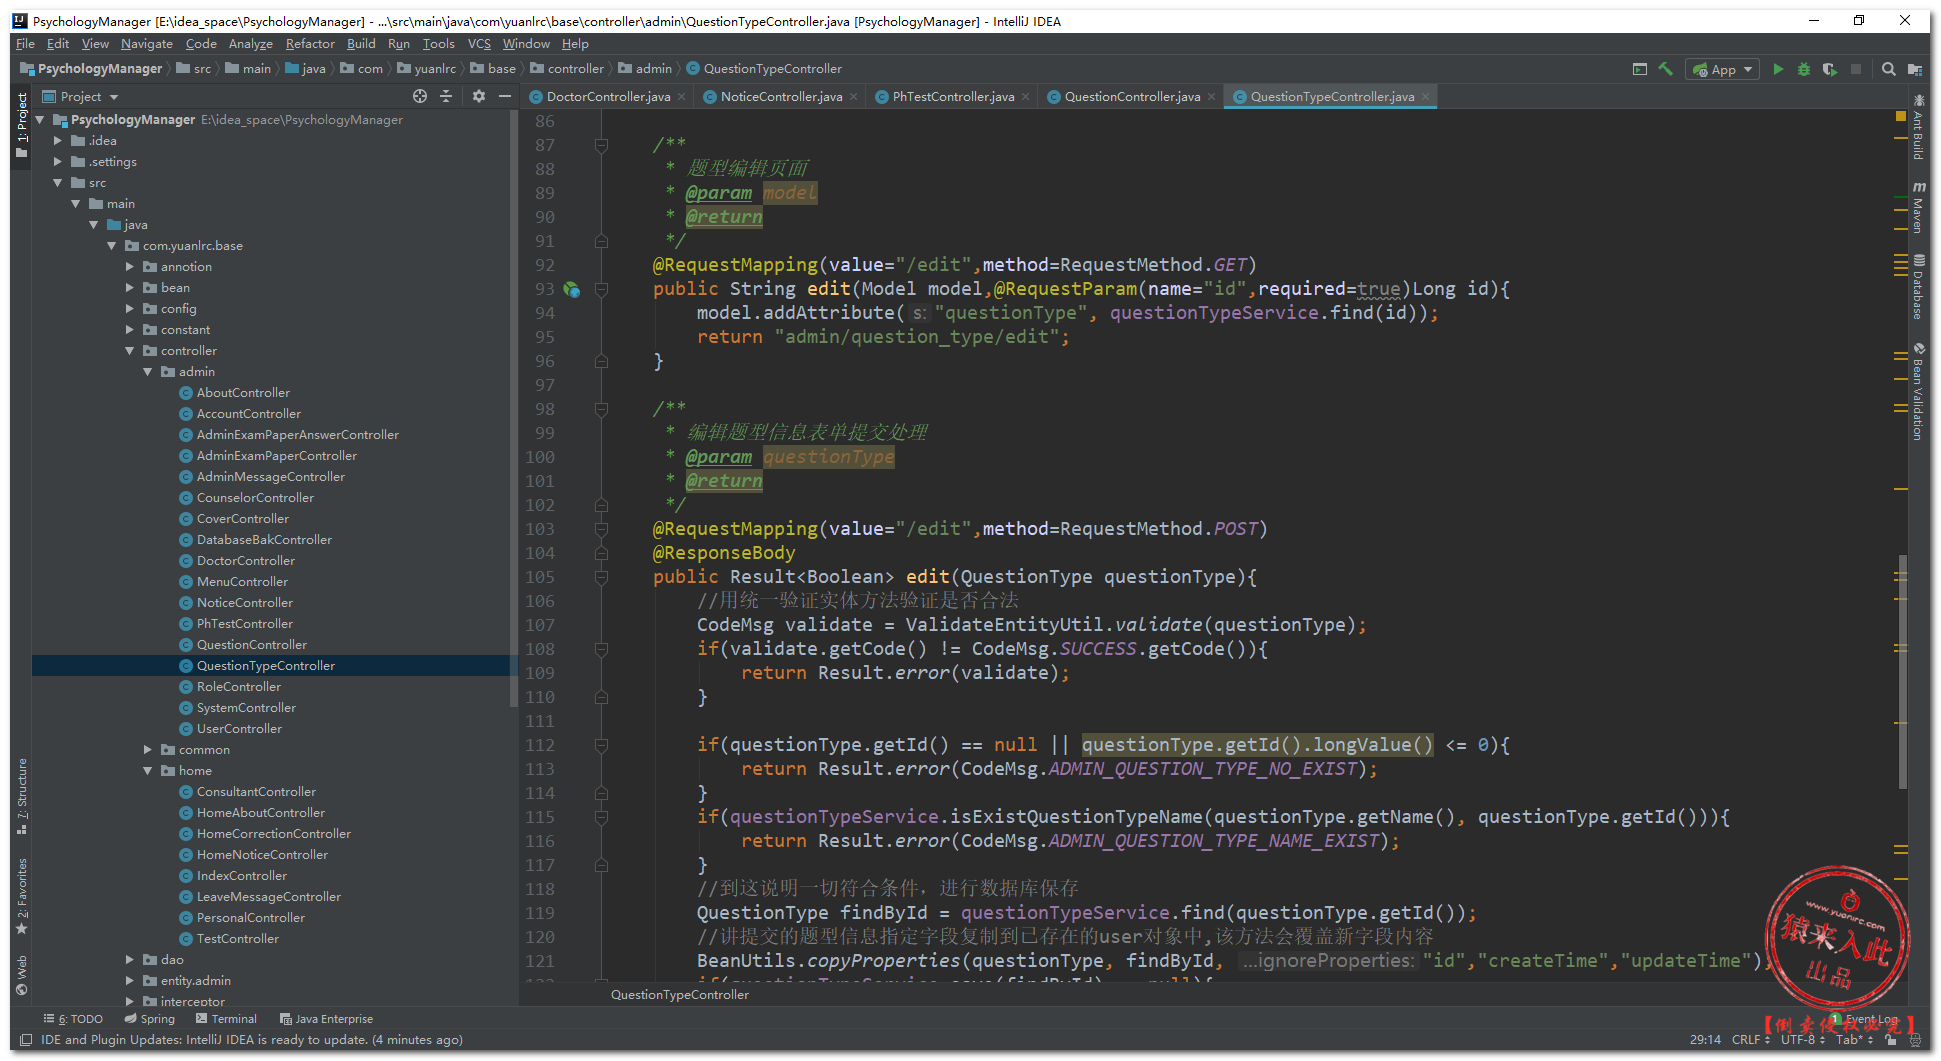This screenshot has width=1941, height=1061.
Task: Start debugging with the bug icon
Action: [1803, 69]
